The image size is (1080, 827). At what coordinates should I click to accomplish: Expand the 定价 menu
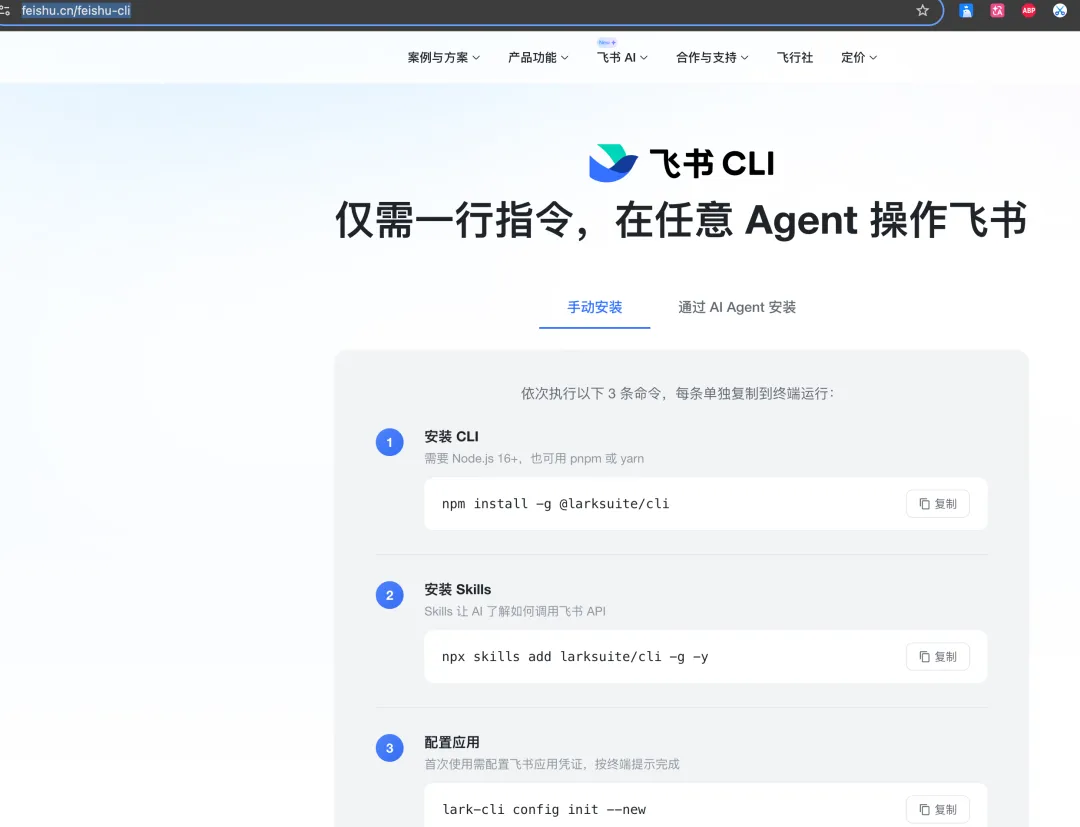tap(859, 58)
